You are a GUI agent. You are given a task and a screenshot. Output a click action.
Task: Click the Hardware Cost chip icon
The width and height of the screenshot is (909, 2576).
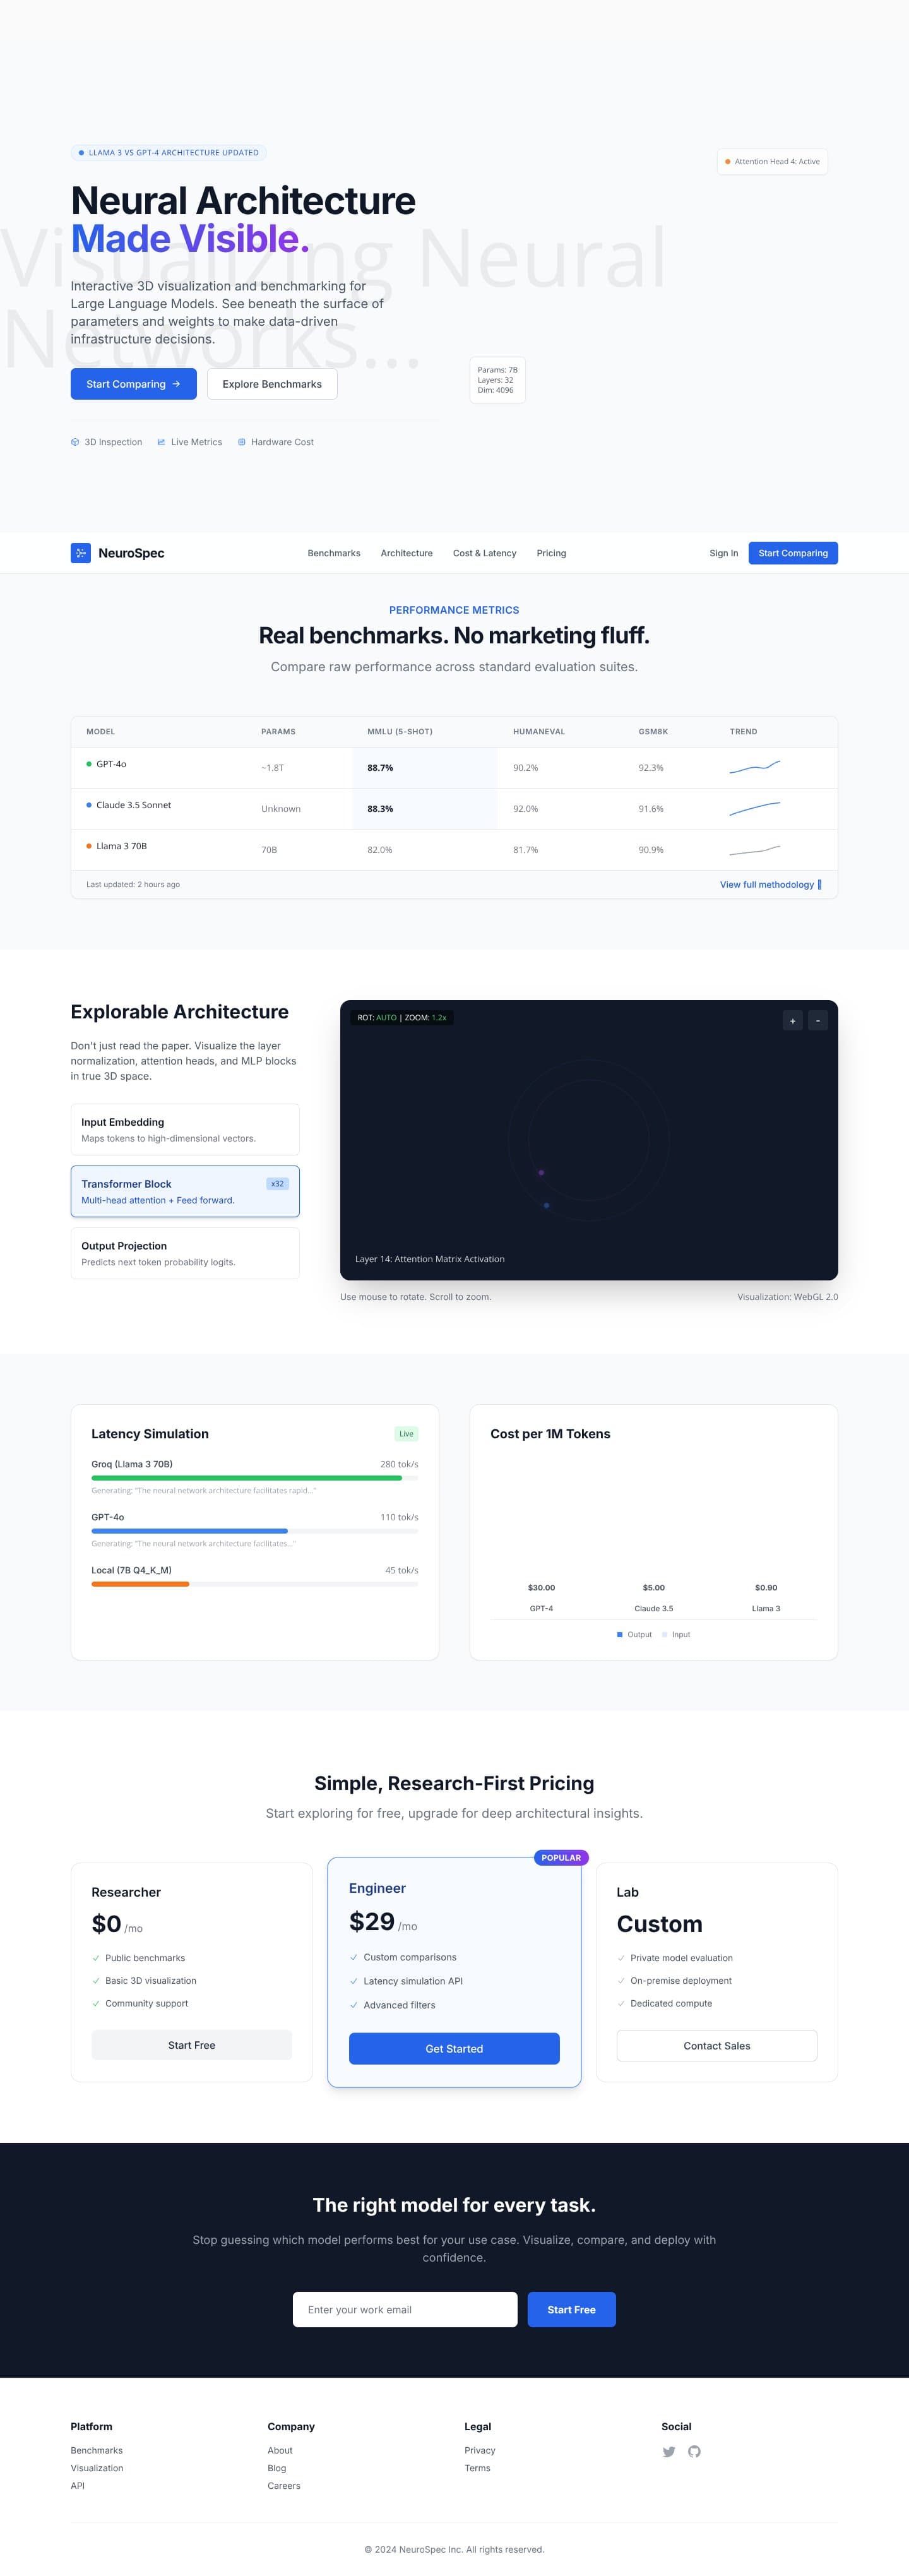pyautogui.click(x=241, y=442)
